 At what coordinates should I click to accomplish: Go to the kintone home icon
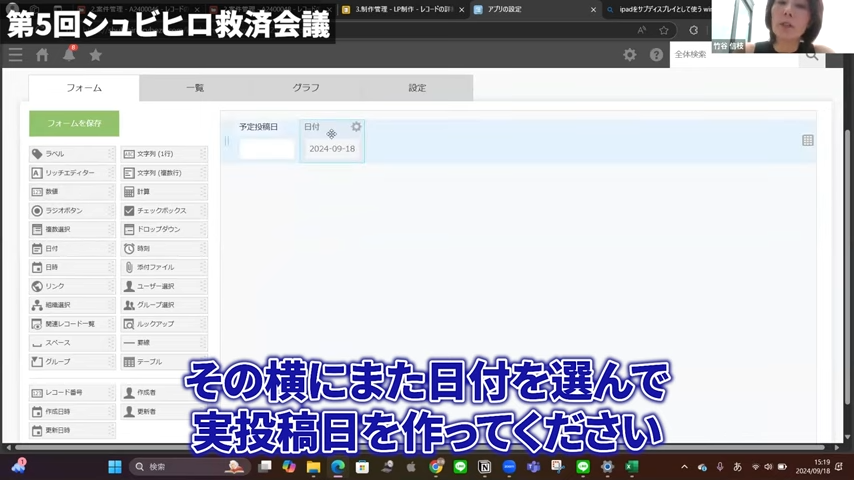point(42,54)
